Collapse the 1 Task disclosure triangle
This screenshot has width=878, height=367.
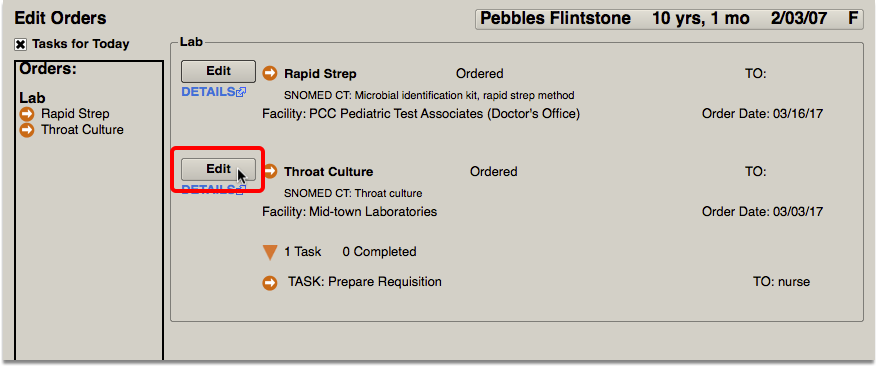point(270,253)
